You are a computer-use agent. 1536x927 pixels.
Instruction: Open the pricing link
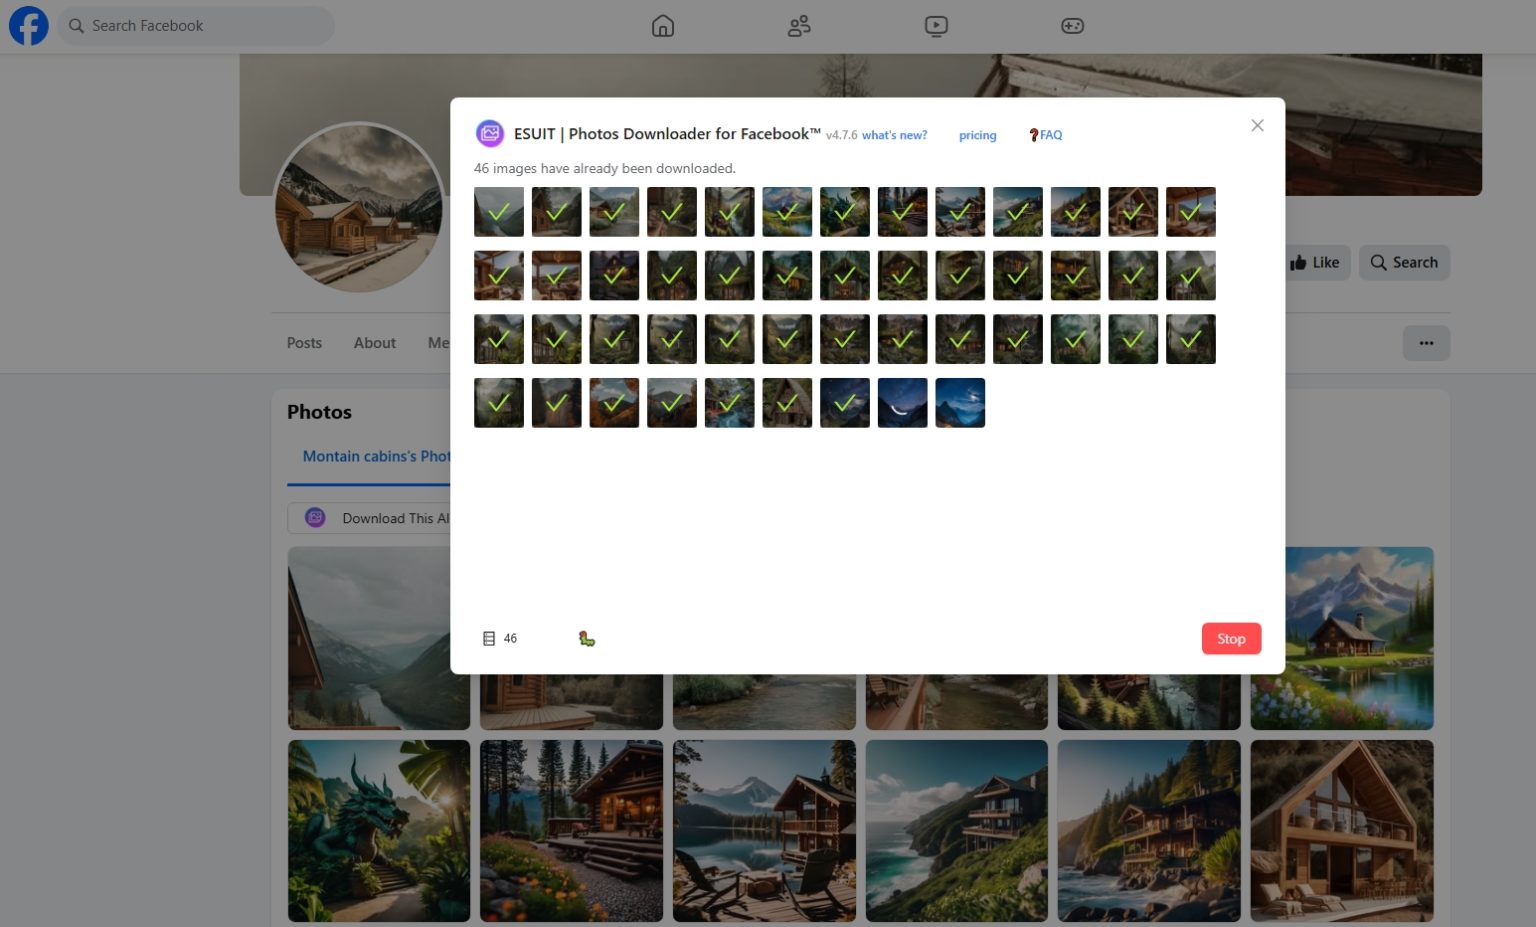pyautogui.click(x=977, y=134)
